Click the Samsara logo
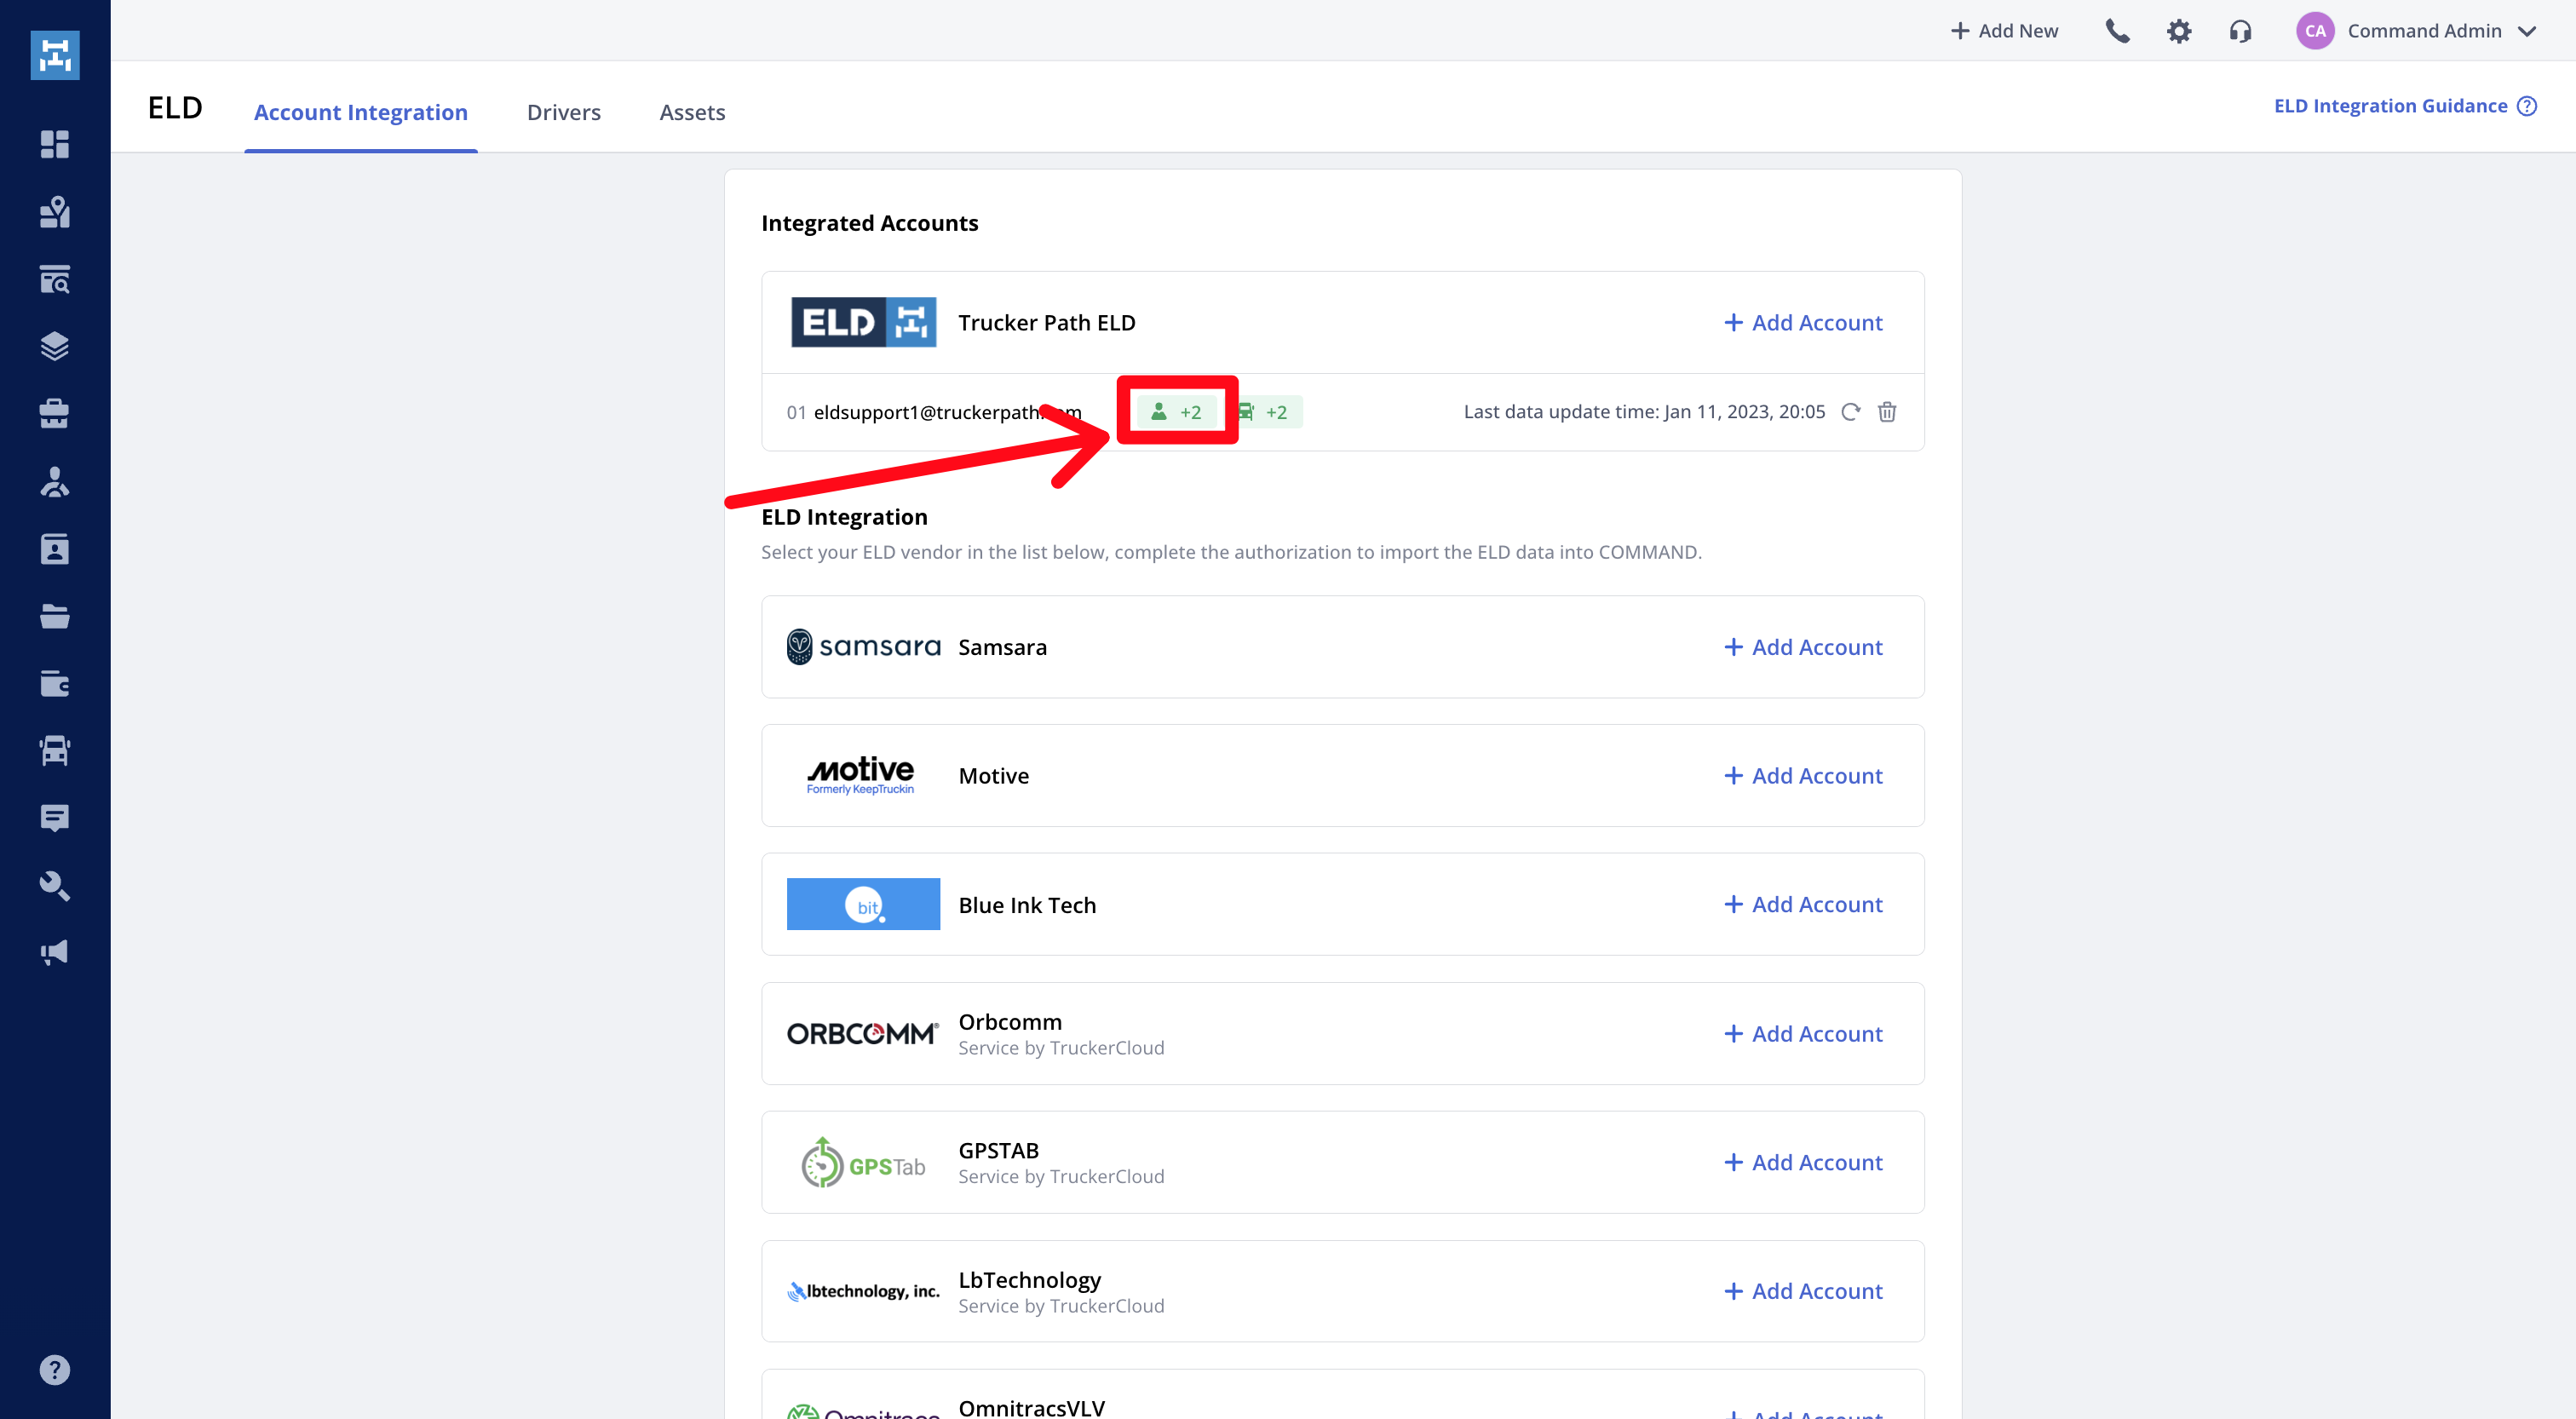The image size is (2576, 1419). [864, 647]
